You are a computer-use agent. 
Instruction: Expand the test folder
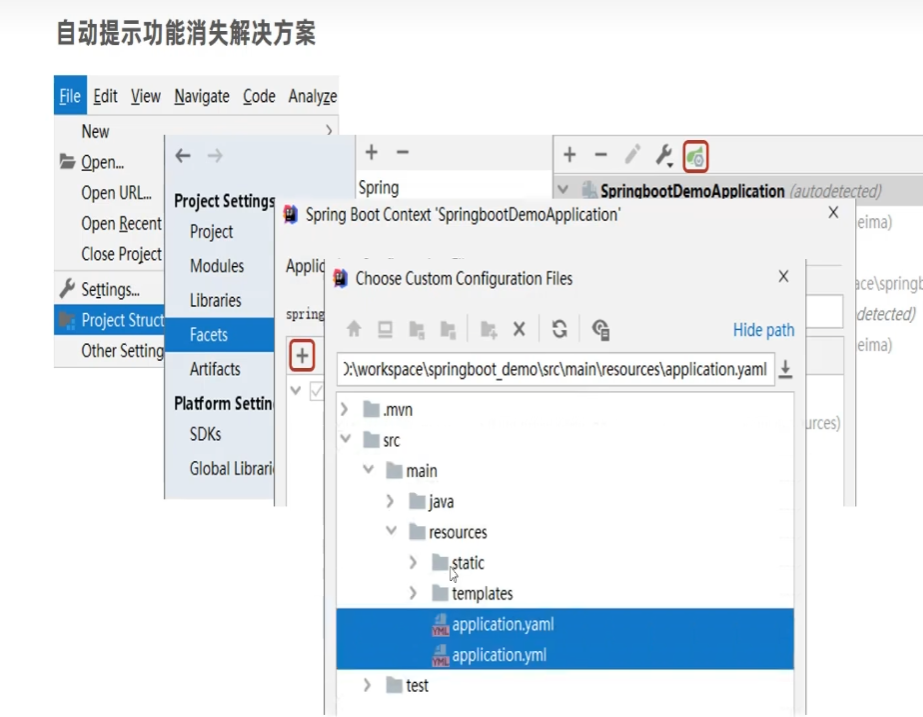pos(367,685)
